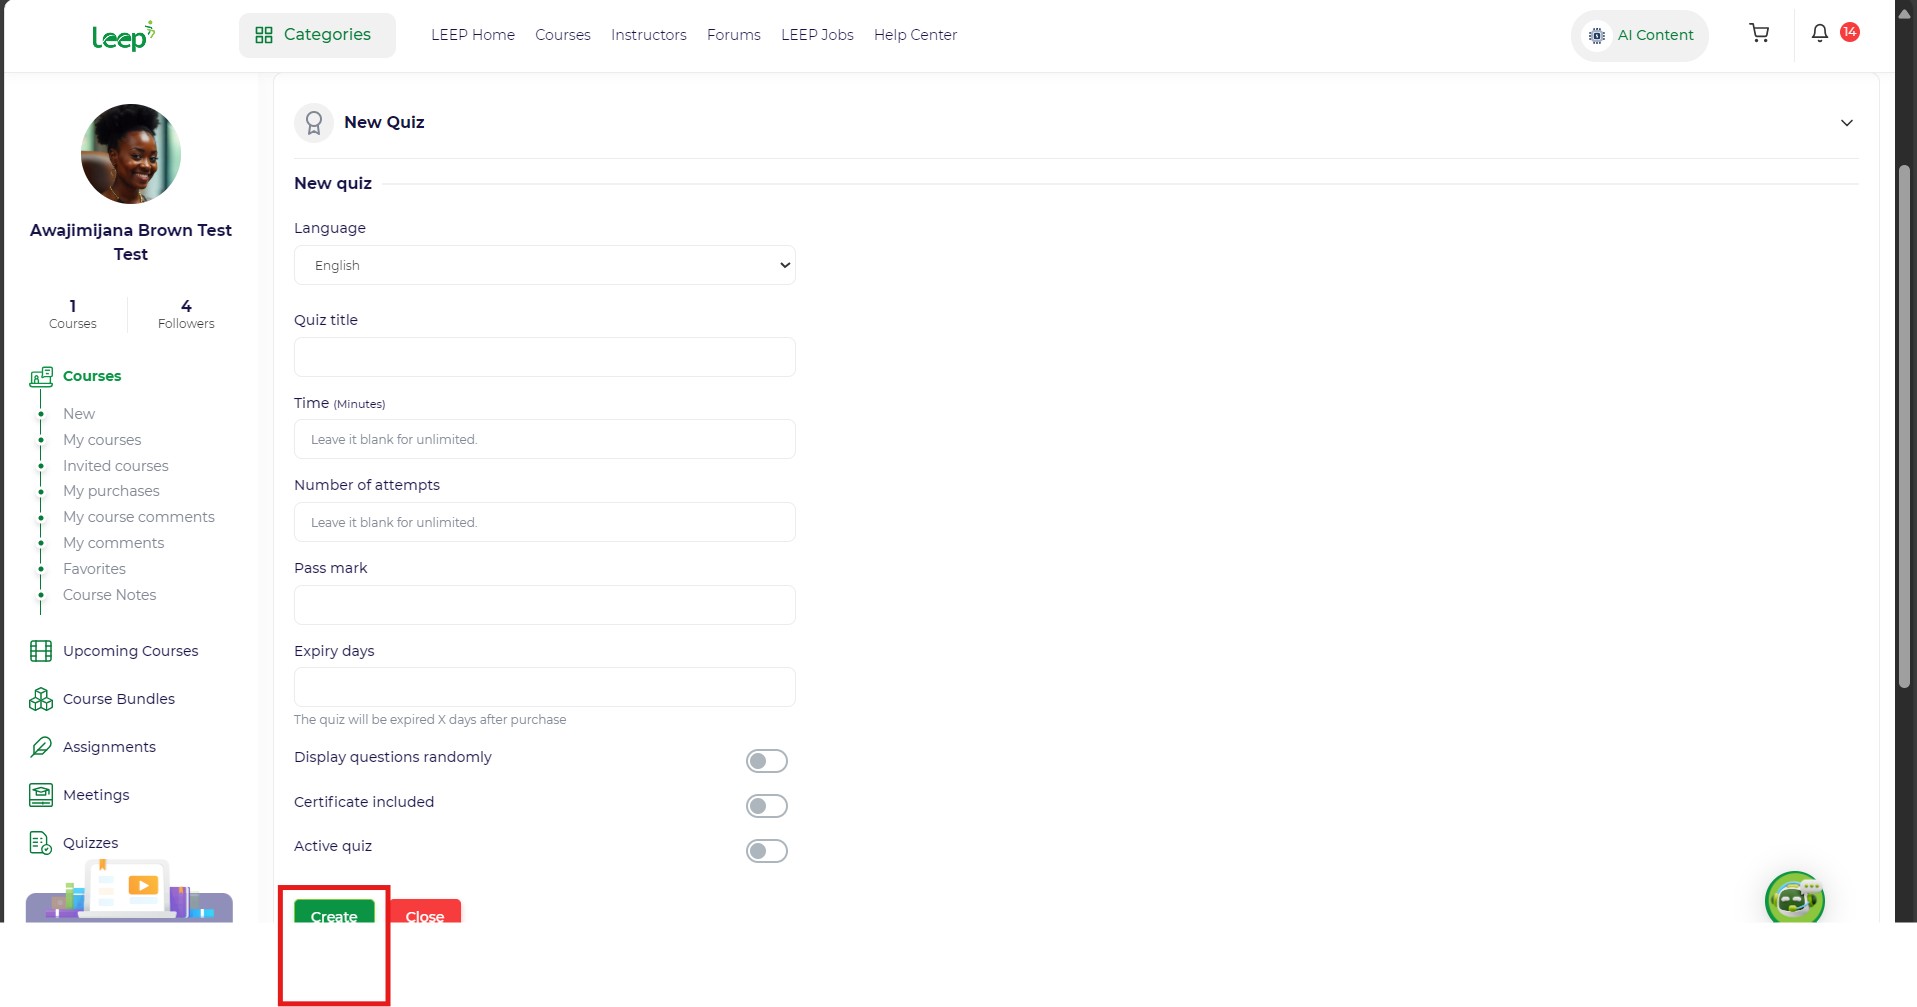Turn on Certificate included switch
The width and height of the screenshot is (1917, 1007).
point(766,806)
